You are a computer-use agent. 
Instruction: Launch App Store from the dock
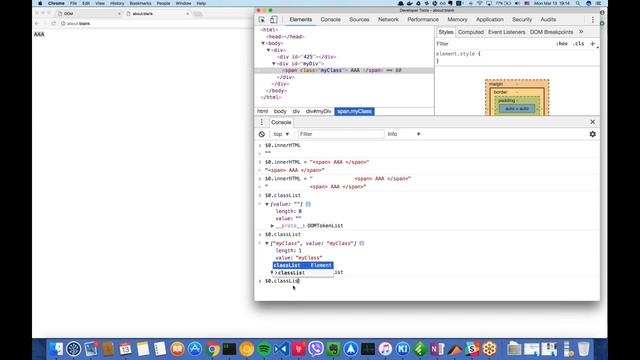(x=195, y=349)
